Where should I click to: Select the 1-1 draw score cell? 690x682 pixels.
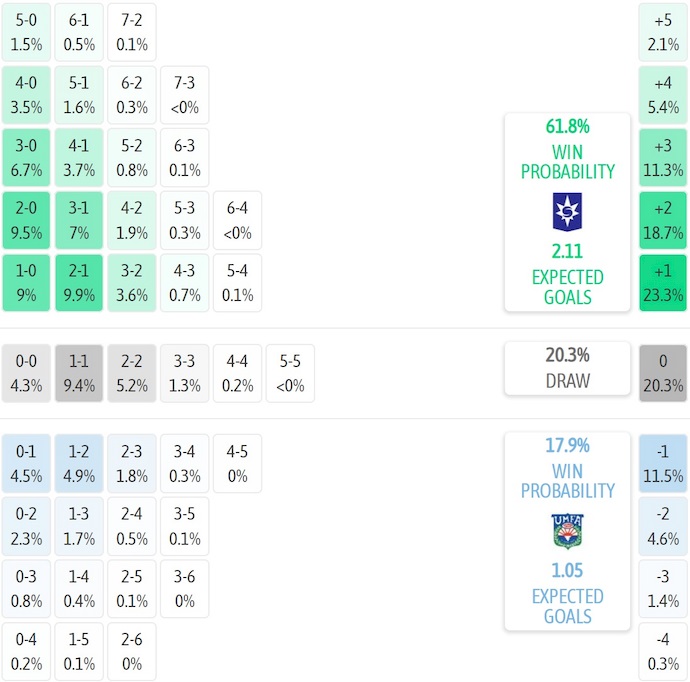(79, 374)
